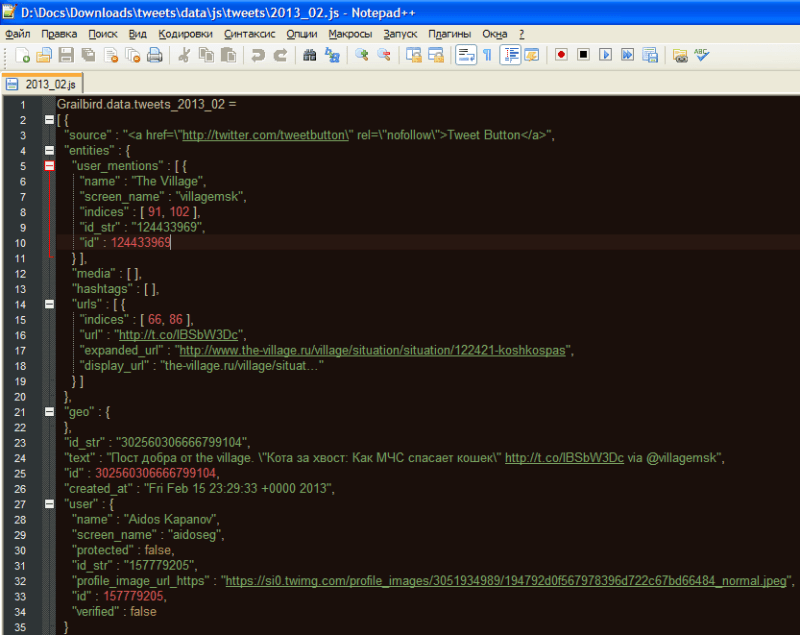
Task: Paste from clipboard using the toolbar icon
Action: pos(228,55)
